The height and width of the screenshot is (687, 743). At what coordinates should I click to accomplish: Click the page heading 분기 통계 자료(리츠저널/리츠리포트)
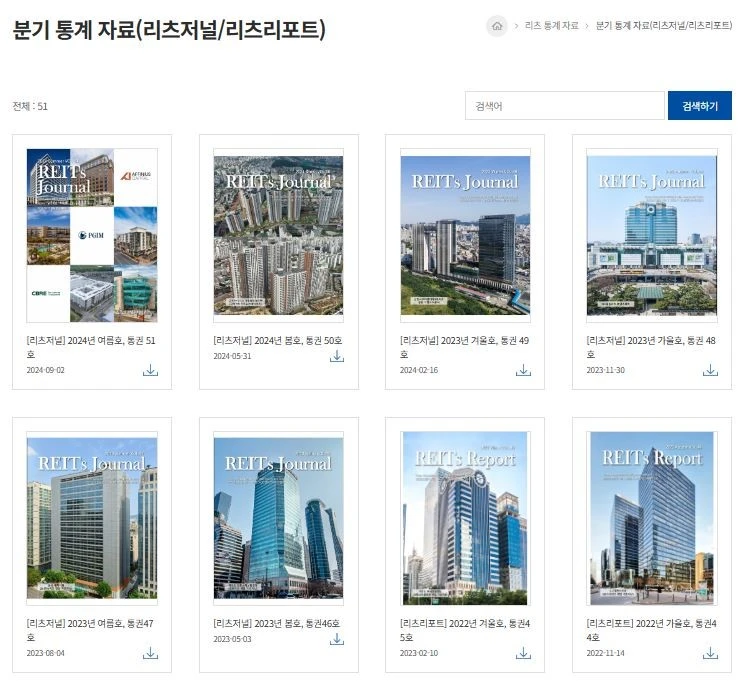169,29
